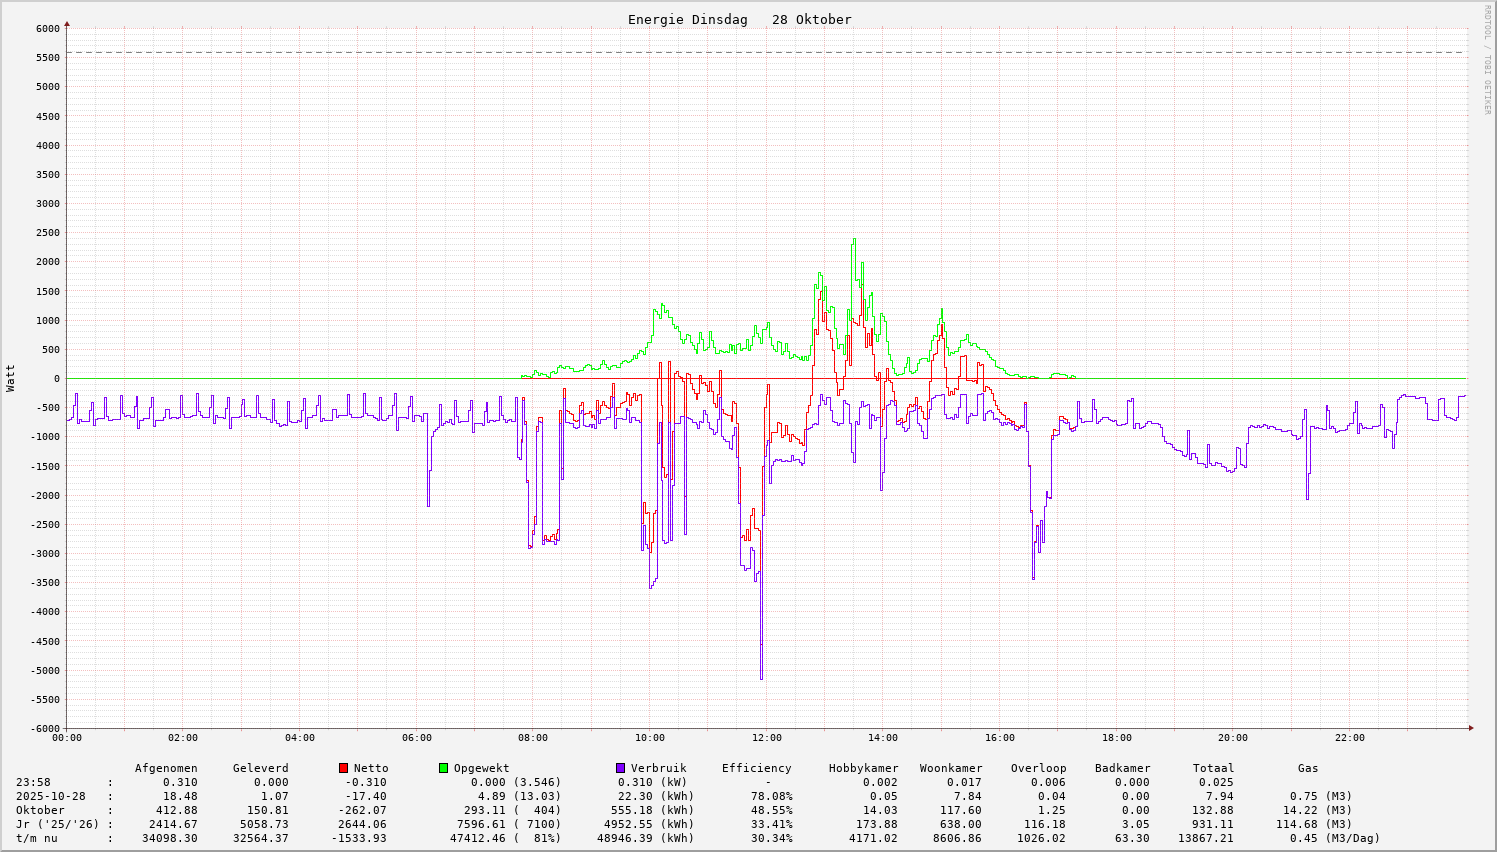Click the RRDTOOL / TOBI OETIKER watermark
The width and height of the screenshot is (1497, 852).
[1487, 59]
